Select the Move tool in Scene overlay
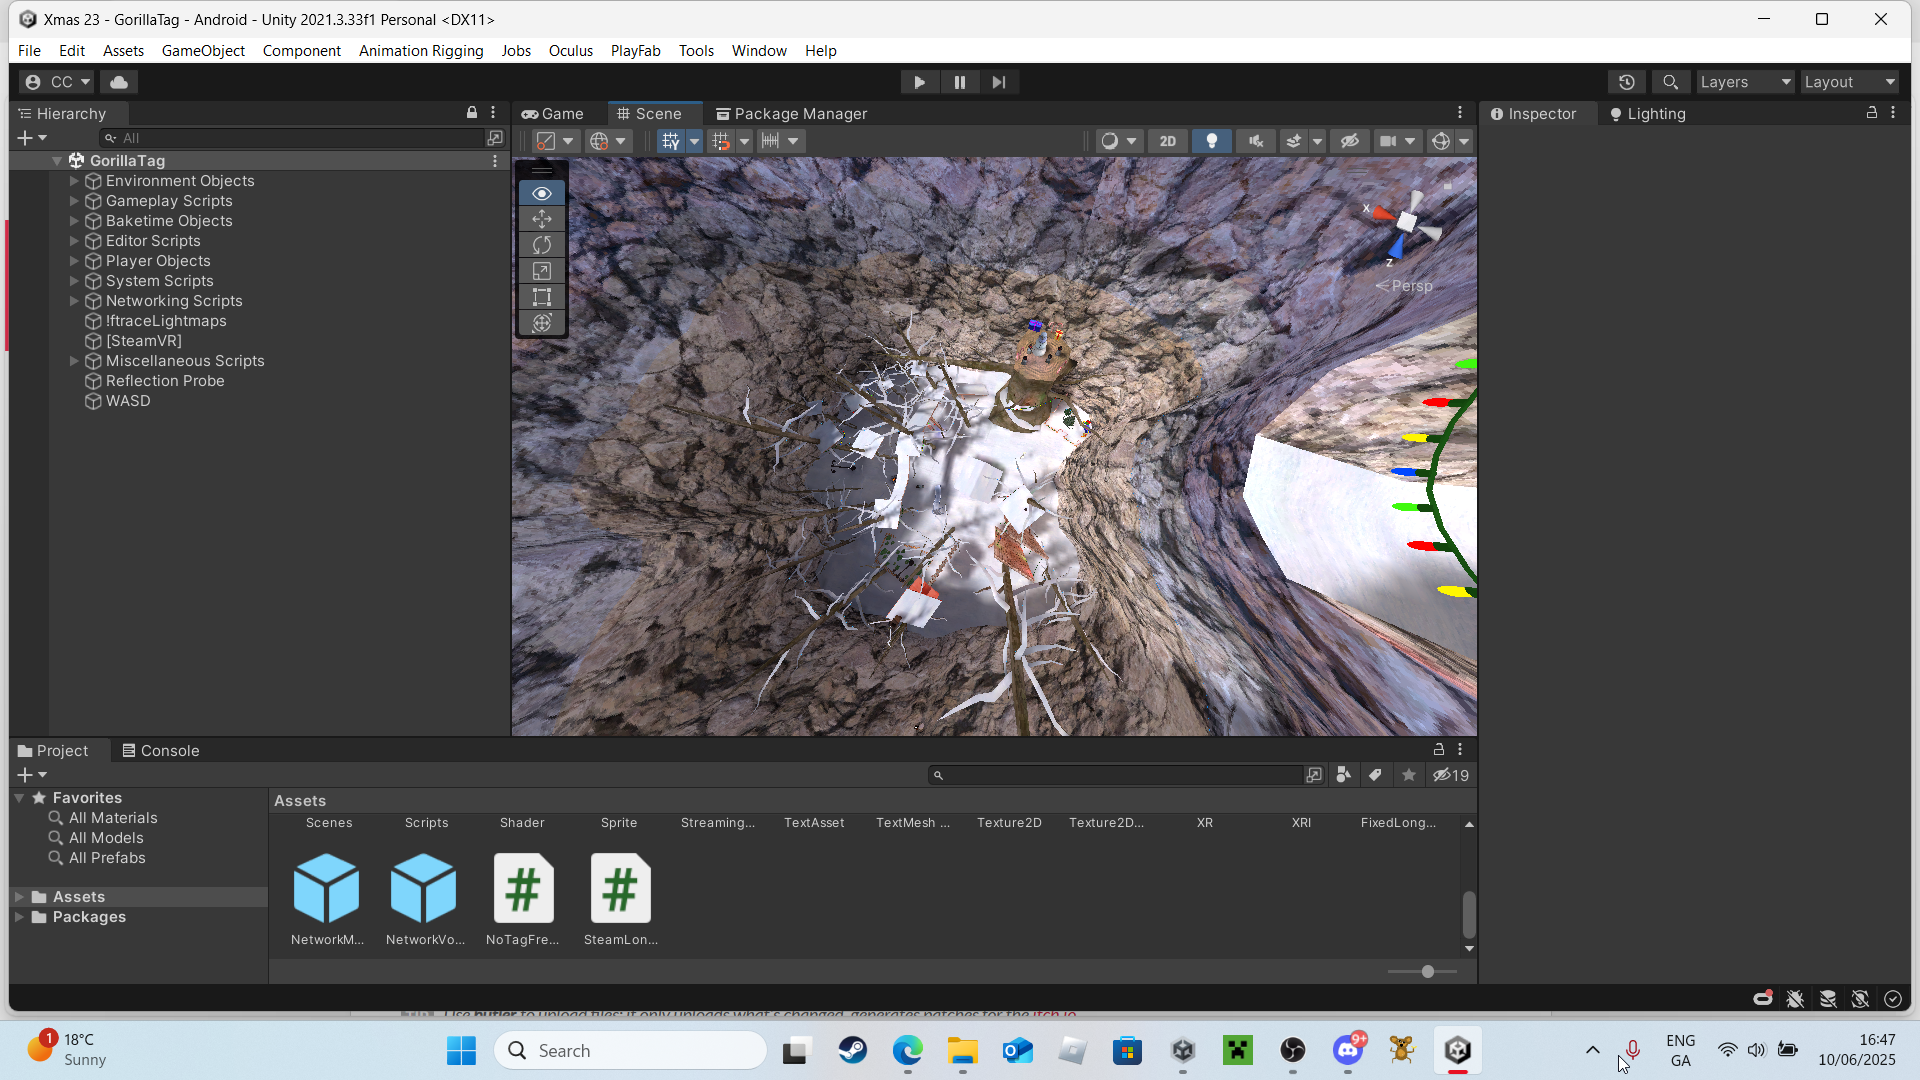This screenshot has height=1080, width=1920. [541, 219]
